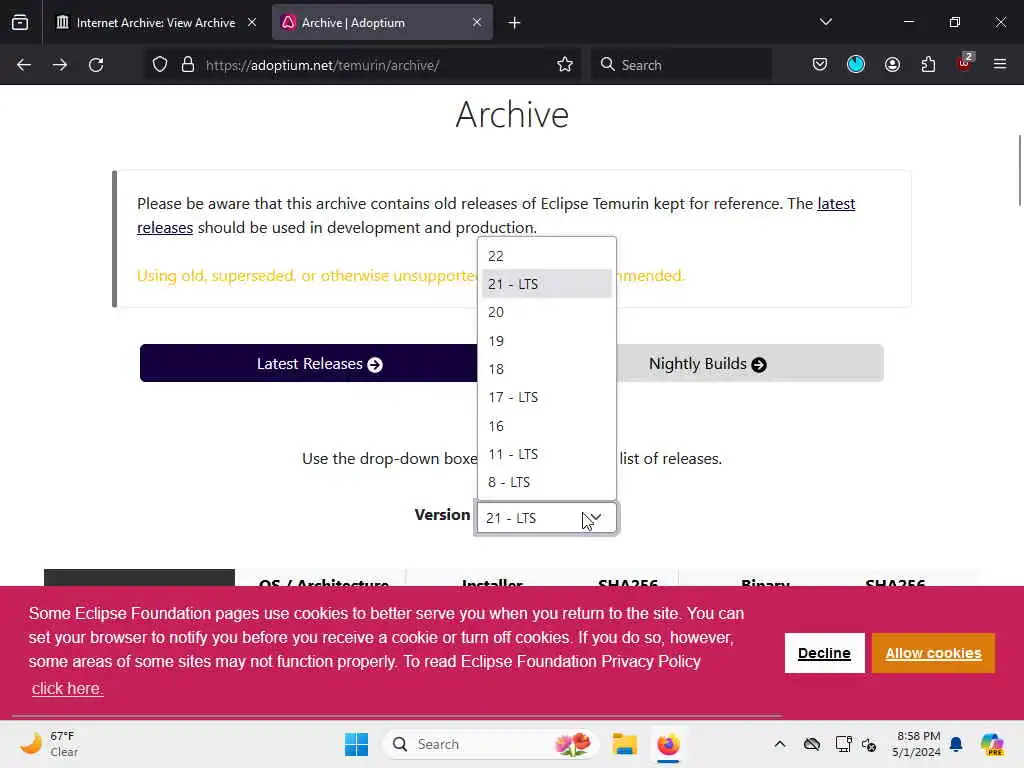Select version 18 option
Screen dimensions: 1024x768
click(547, 369)
